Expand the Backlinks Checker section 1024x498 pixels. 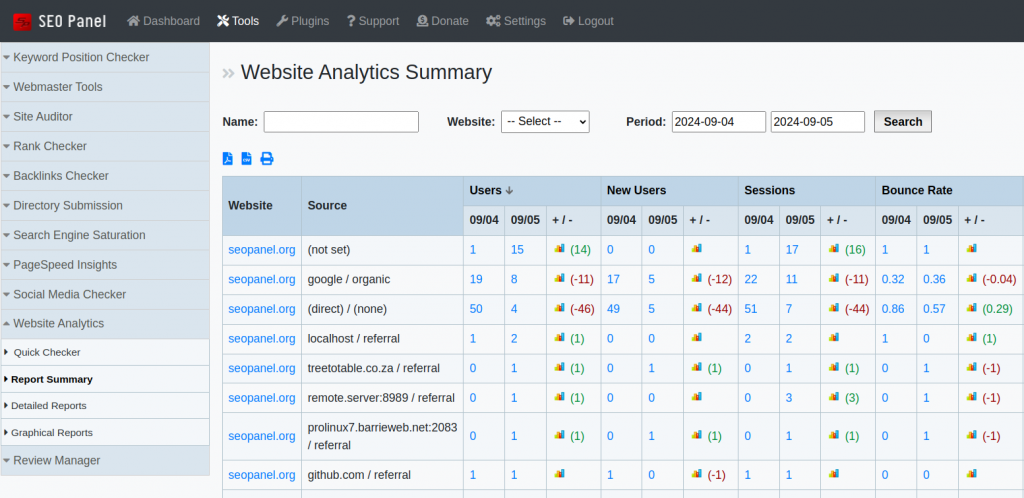[60, 176]
